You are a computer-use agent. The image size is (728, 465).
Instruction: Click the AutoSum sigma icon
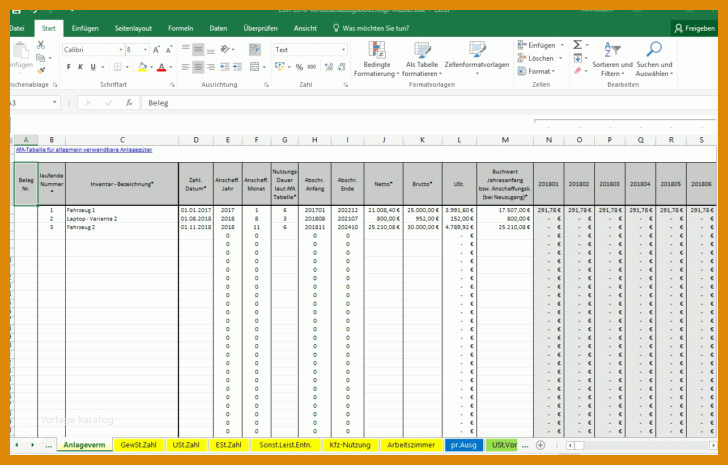pos(577,45)
